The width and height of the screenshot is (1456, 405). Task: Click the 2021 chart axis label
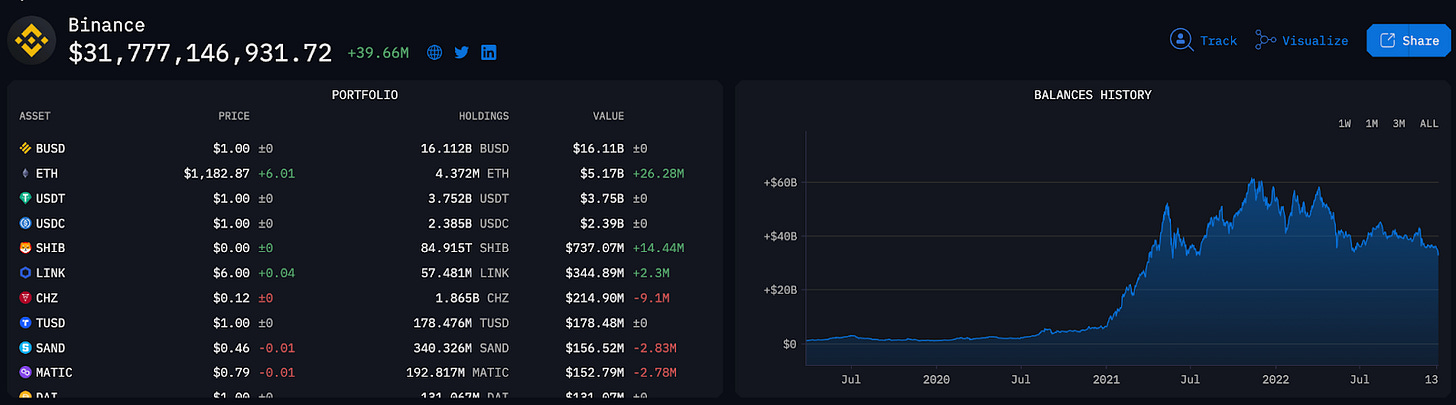[1106, 381]
